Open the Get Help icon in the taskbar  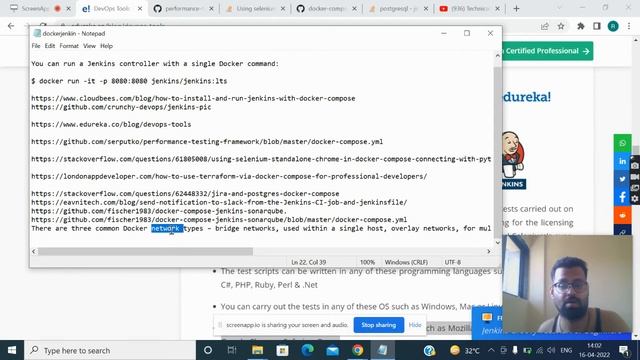coord(429,350)
